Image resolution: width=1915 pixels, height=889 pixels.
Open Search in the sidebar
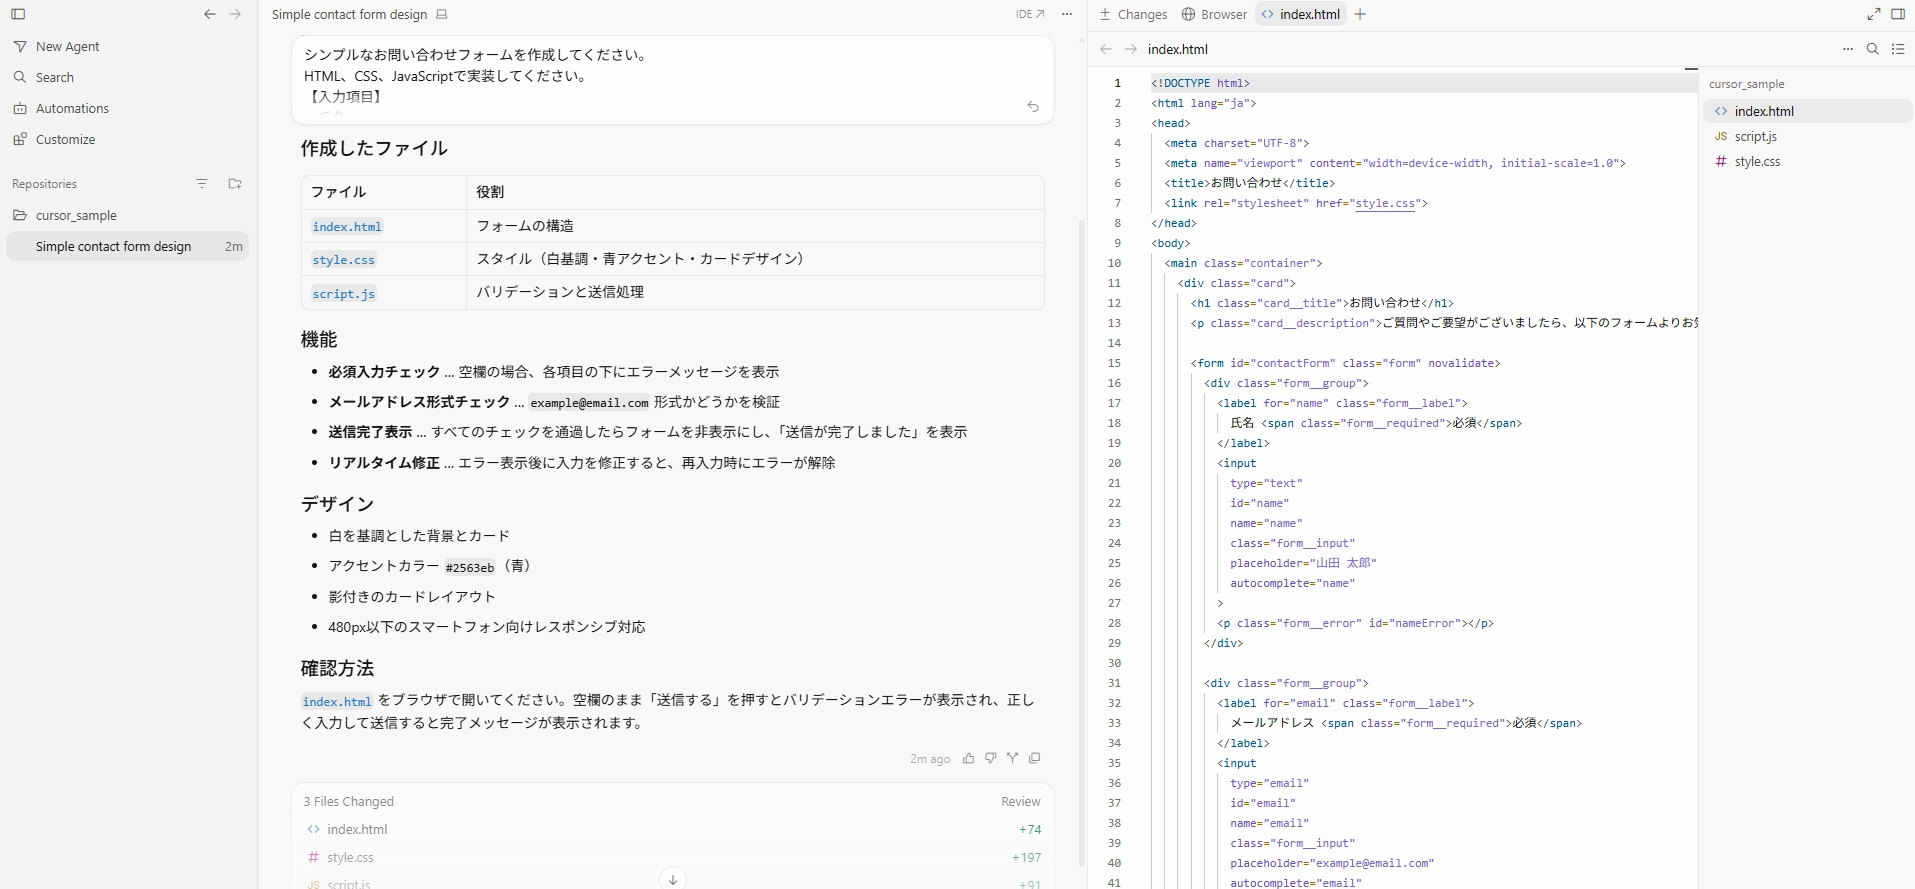pos(55,77)
